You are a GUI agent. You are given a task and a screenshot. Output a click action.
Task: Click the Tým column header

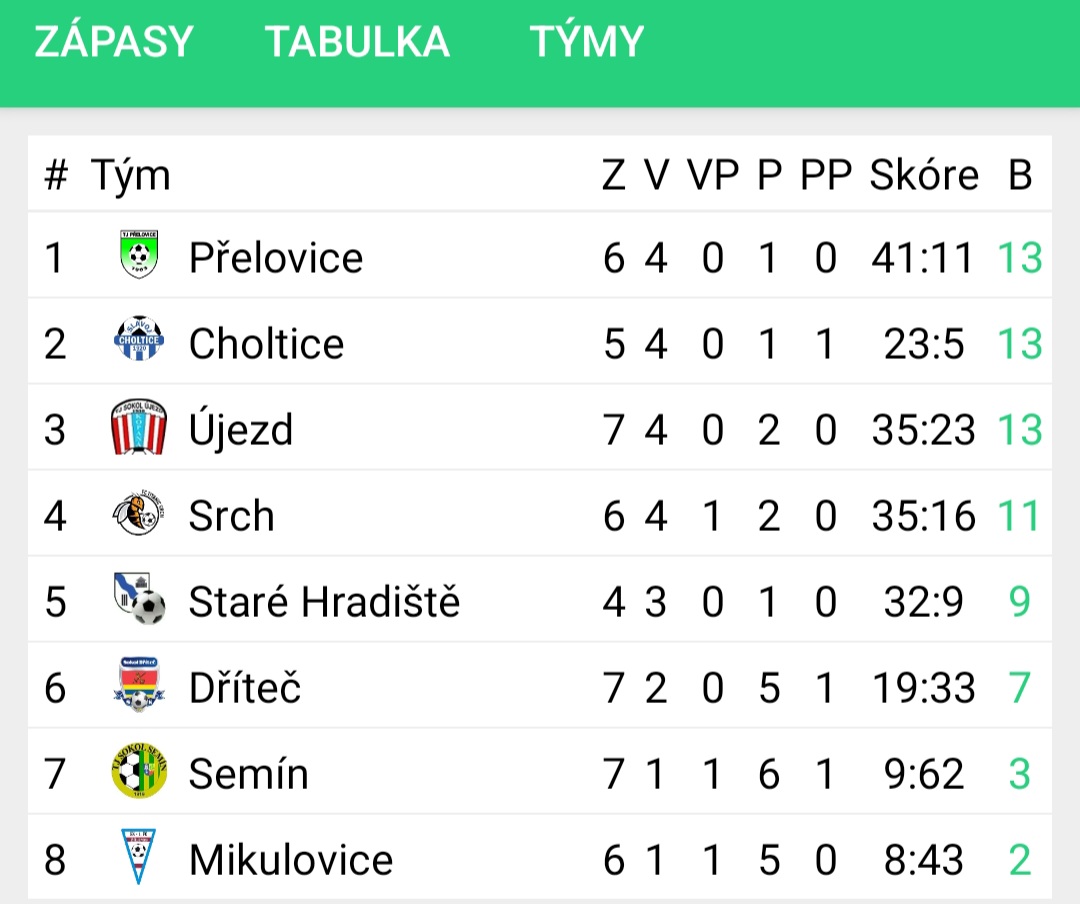coord(130,176)
